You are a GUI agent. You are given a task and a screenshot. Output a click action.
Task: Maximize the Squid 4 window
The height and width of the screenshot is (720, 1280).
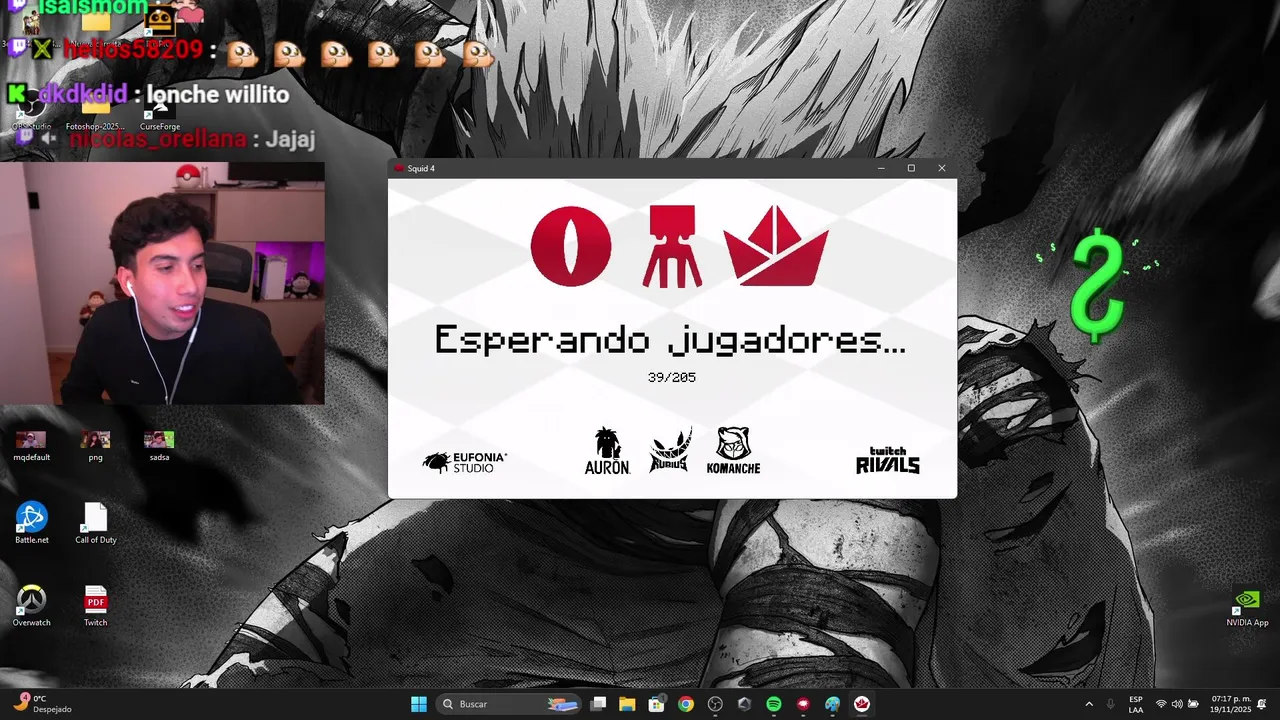[911, 168]
